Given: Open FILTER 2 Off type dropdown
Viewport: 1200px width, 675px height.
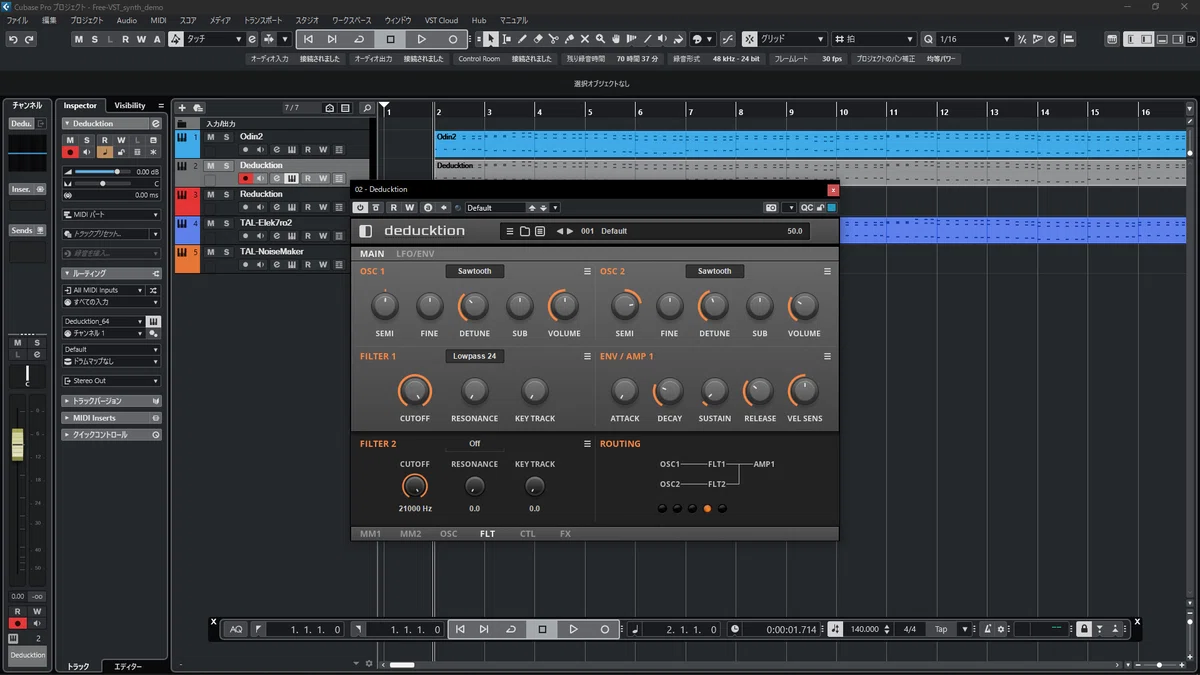Looking at the screenshot, I should [475, 443].
